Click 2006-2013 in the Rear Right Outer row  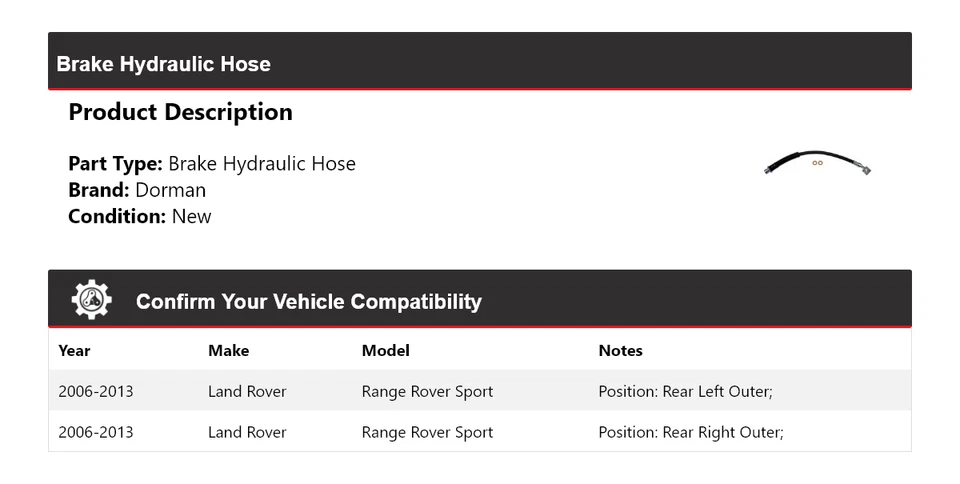[x=95, y=432]
